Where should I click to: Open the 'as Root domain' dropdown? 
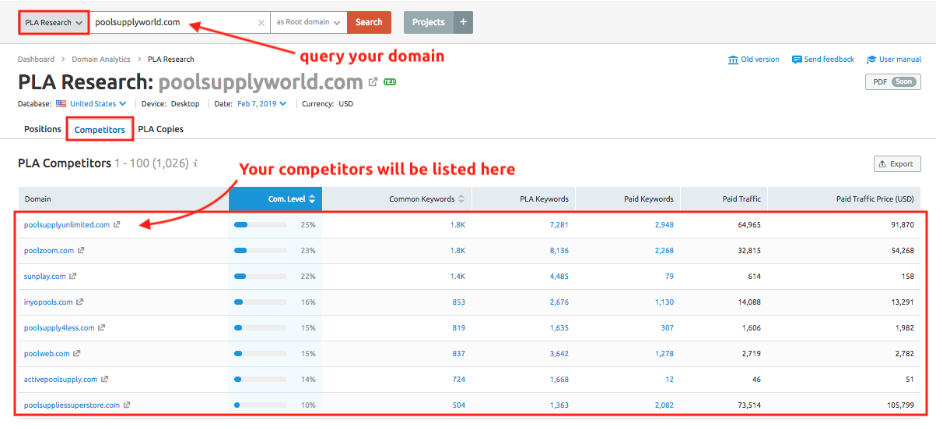pyautogui.click(x=309, y=22)
